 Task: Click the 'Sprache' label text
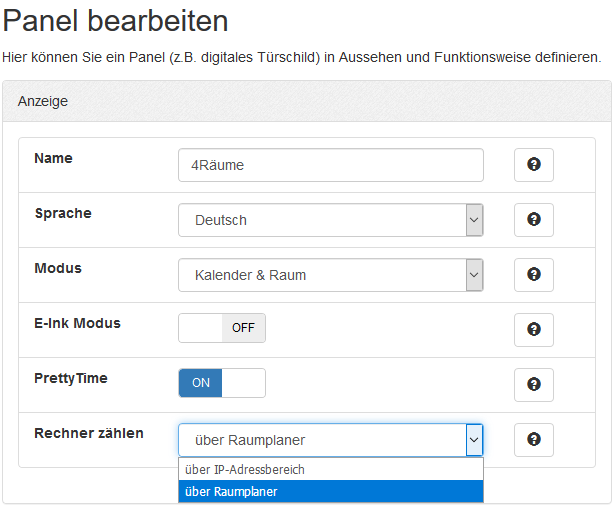click(63, 213)
